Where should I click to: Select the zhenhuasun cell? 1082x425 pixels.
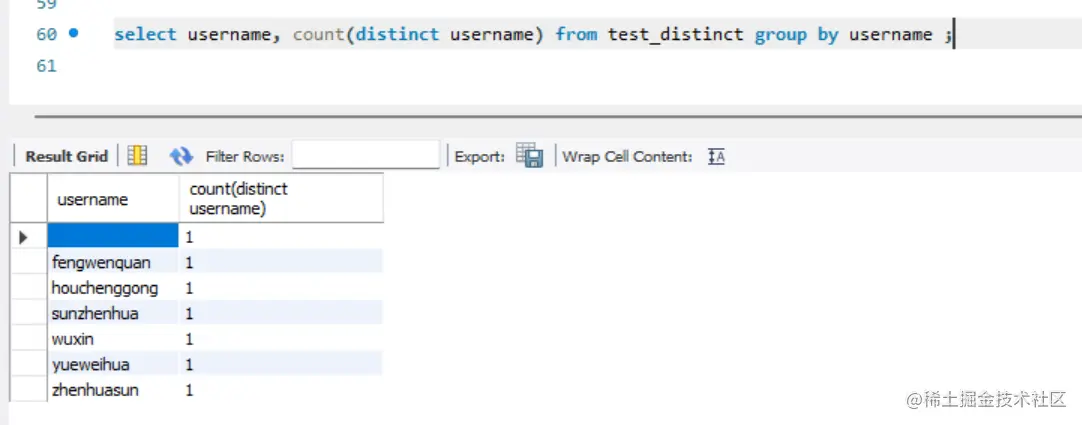(113, 390)
